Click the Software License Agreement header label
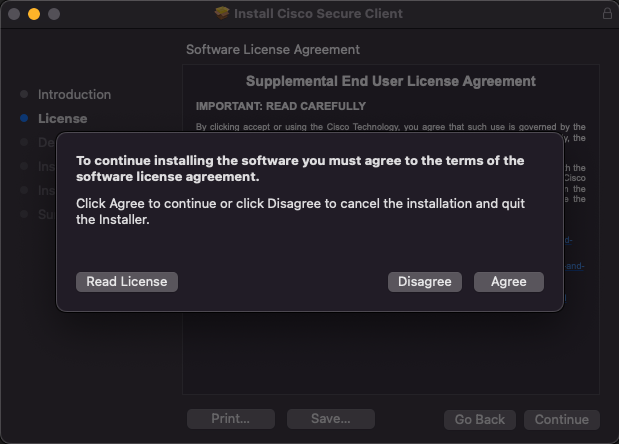619x444 pixels. [273, 49]
